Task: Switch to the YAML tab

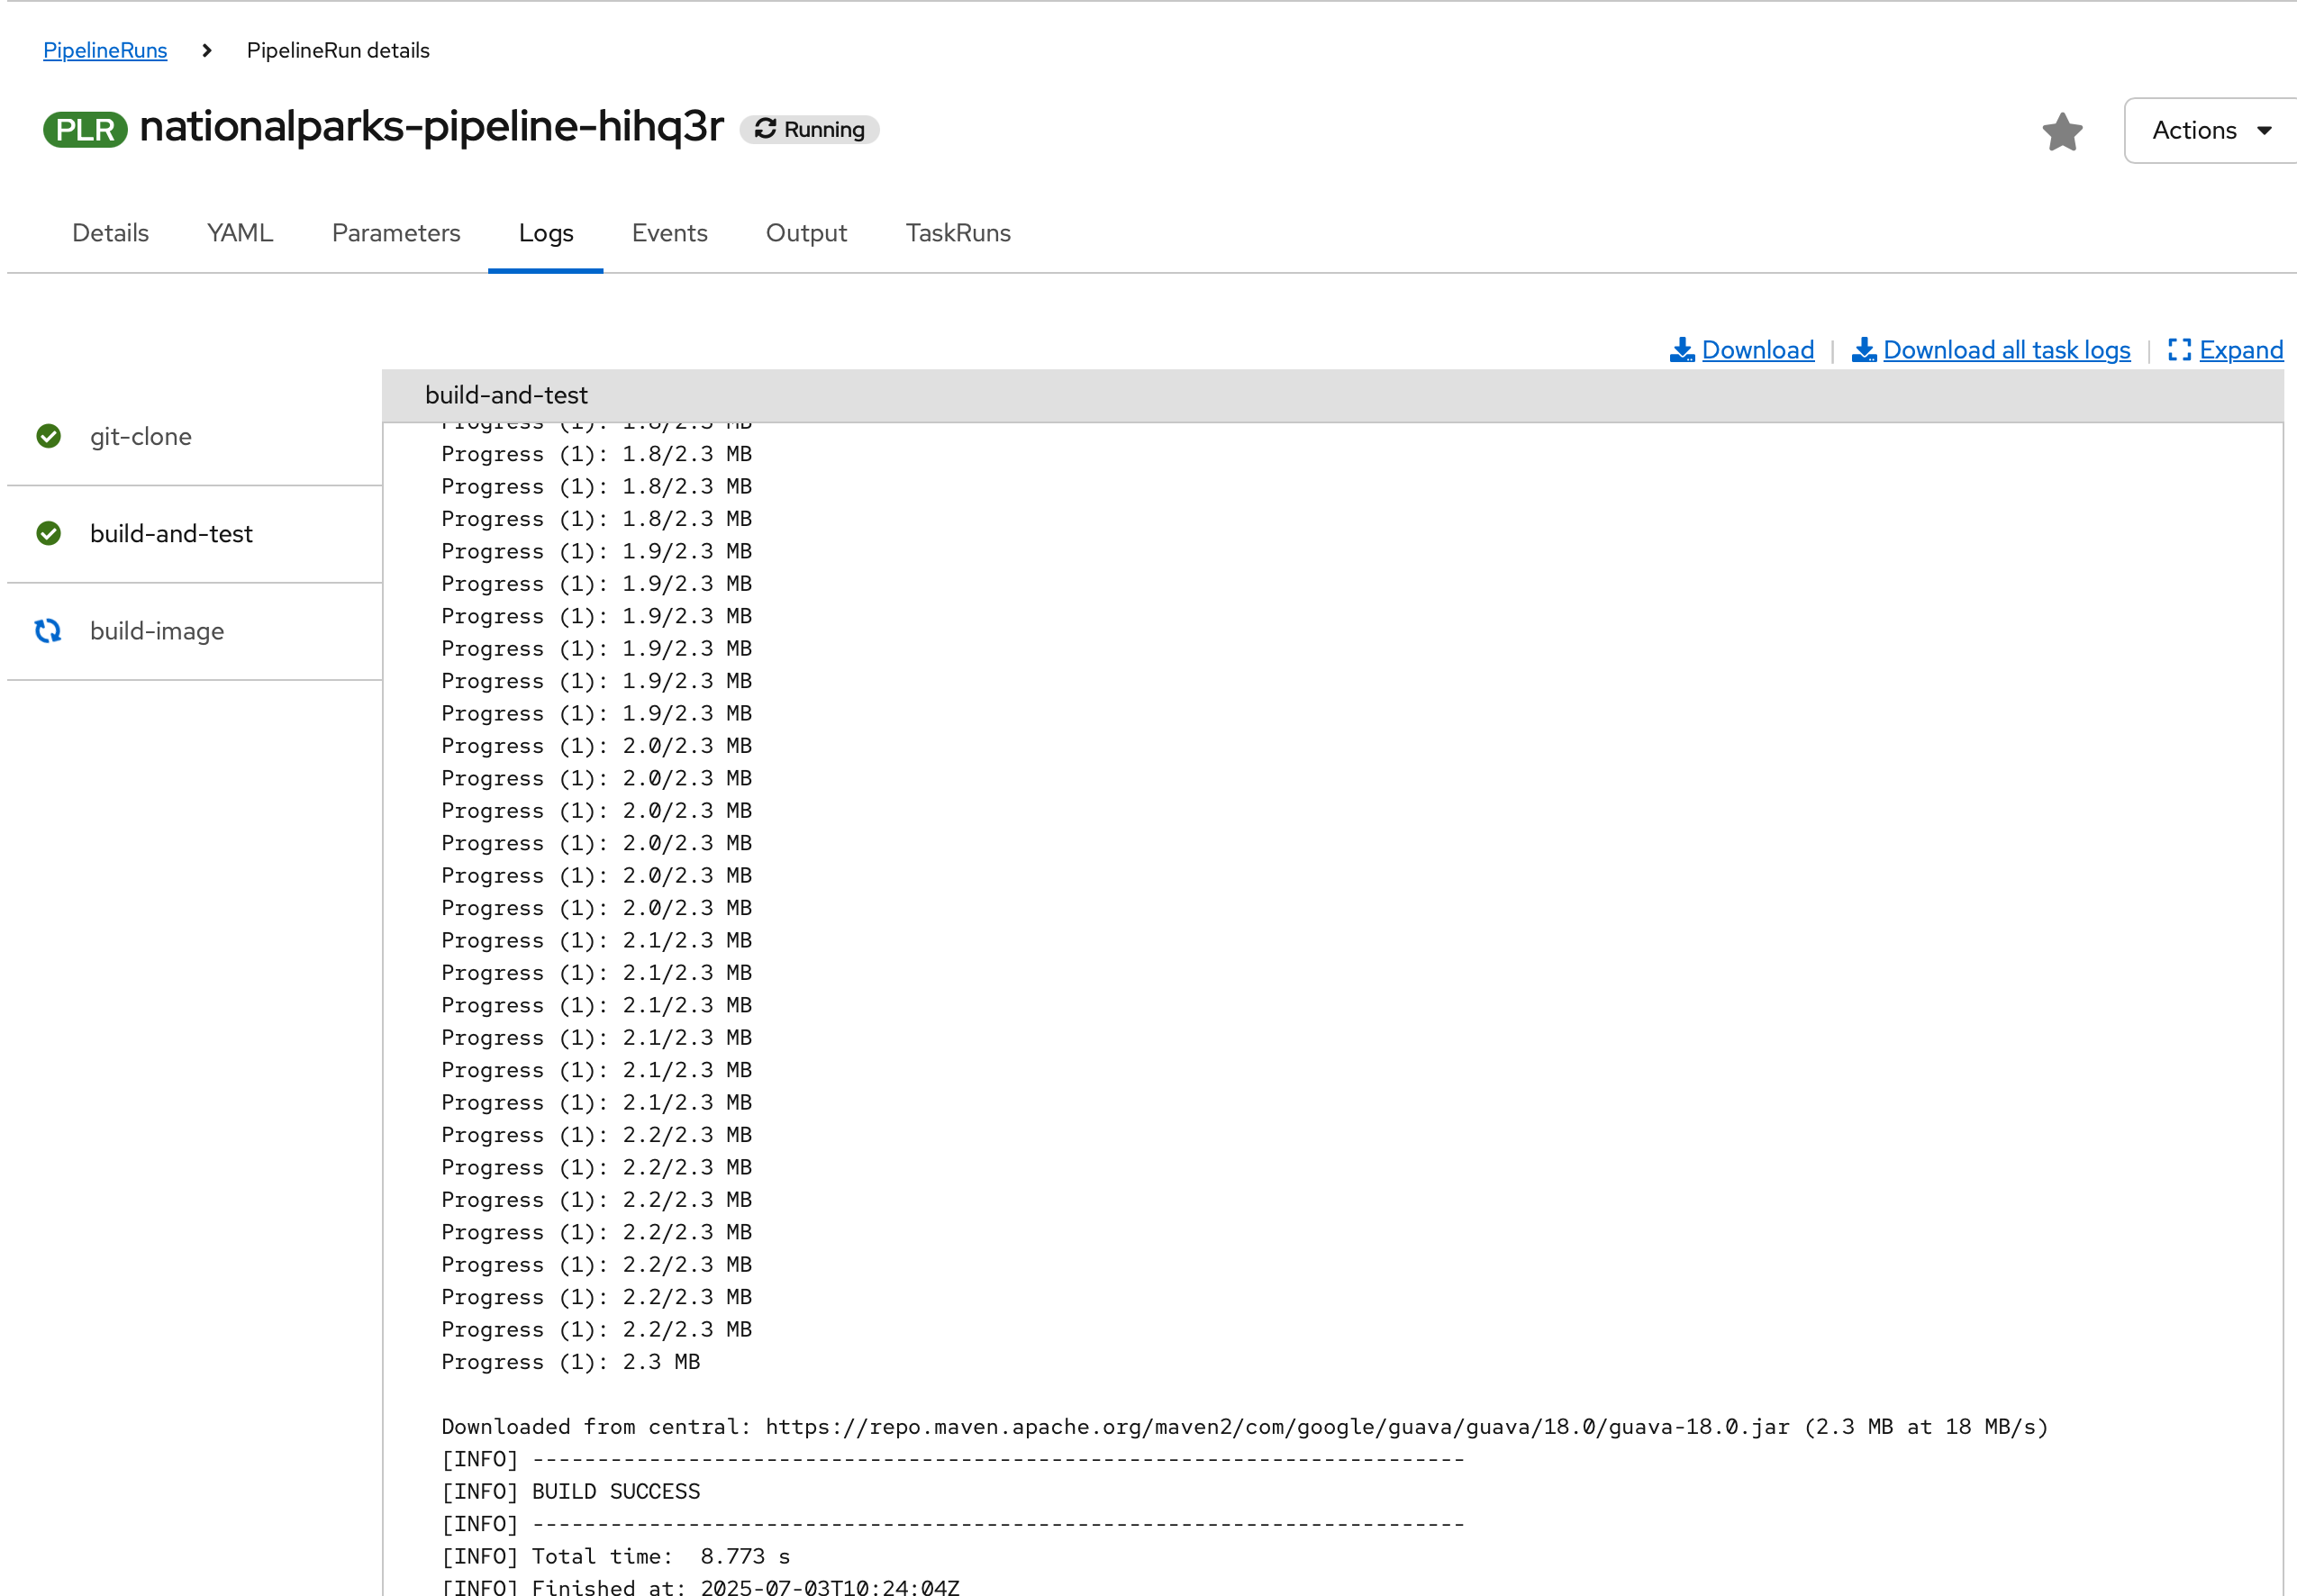Action: coord(240,233)
